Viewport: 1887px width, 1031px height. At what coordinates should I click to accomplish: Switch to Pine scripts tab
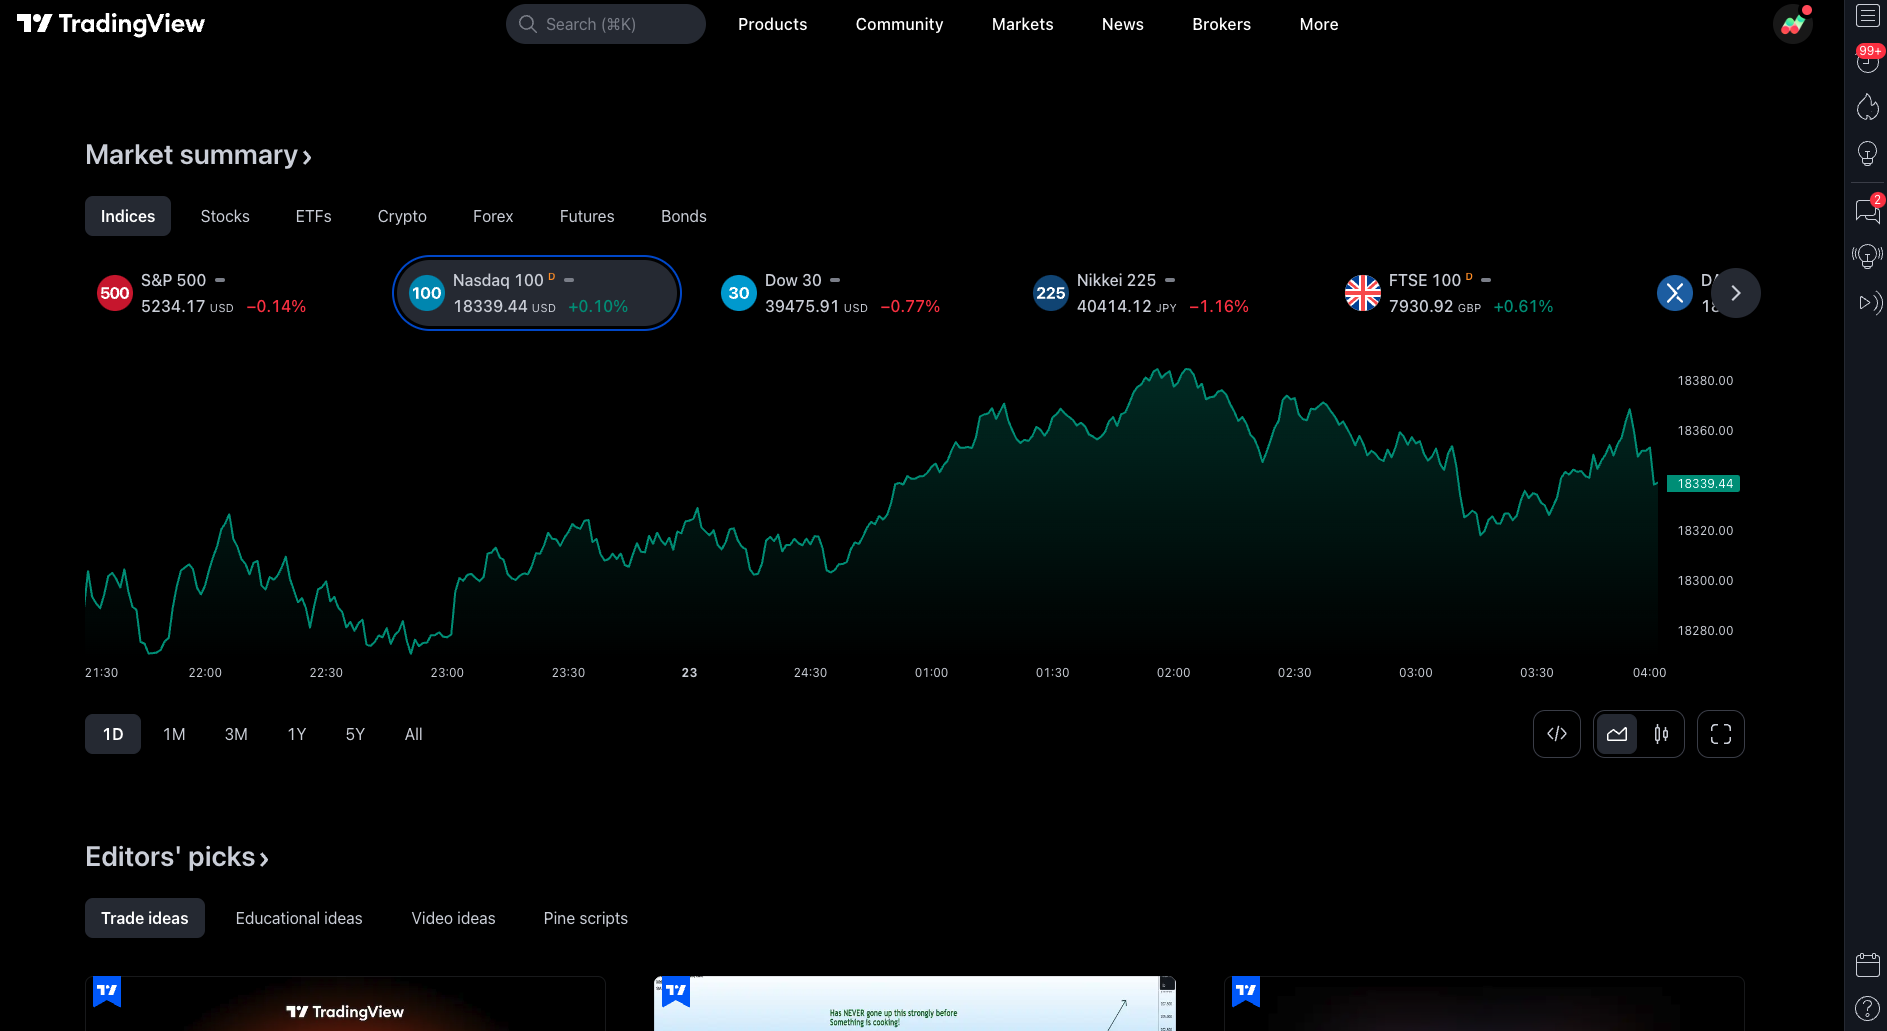click(586, 918)
